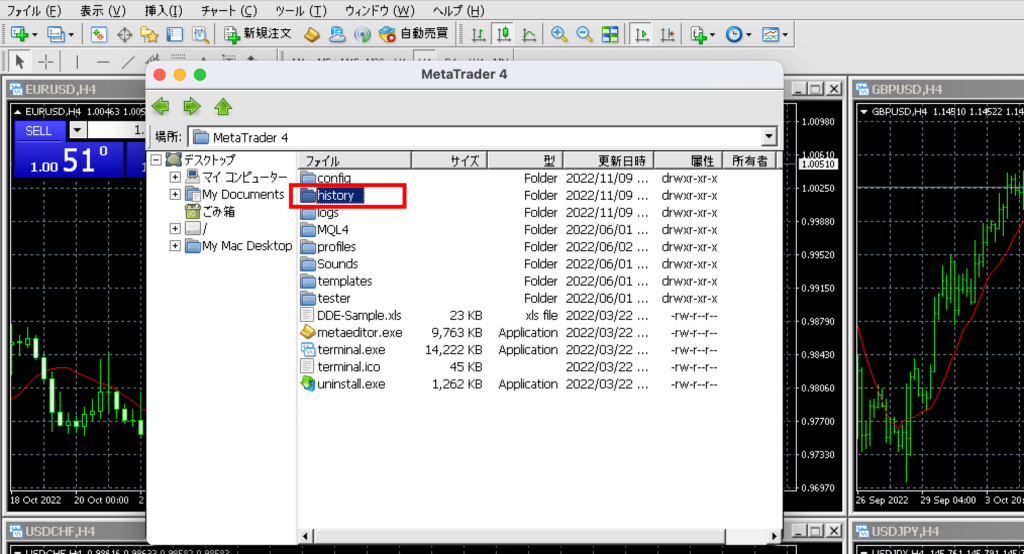Toggle the Data Window crosshair-target icon
Viewport: 1024px width, 554px height.
pyautogui.click(x=124, y=34)
